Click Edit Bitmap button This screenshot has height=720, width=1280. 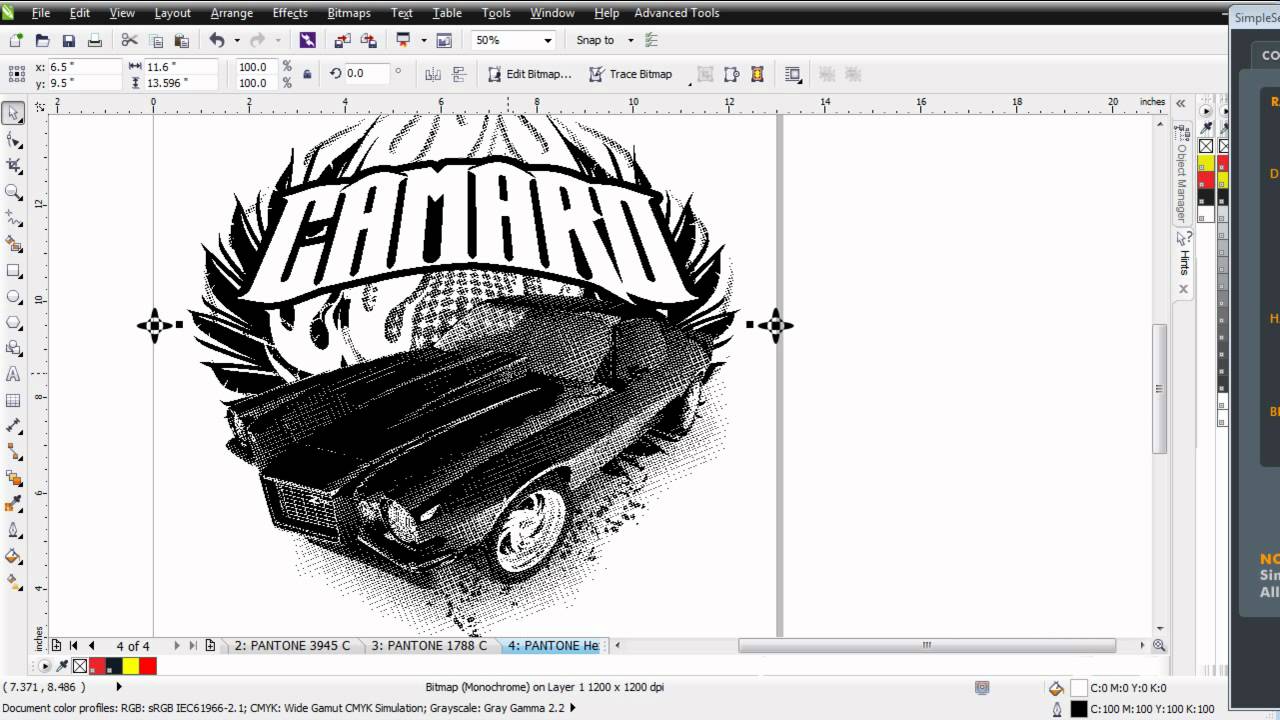click(x=530, y=74)
